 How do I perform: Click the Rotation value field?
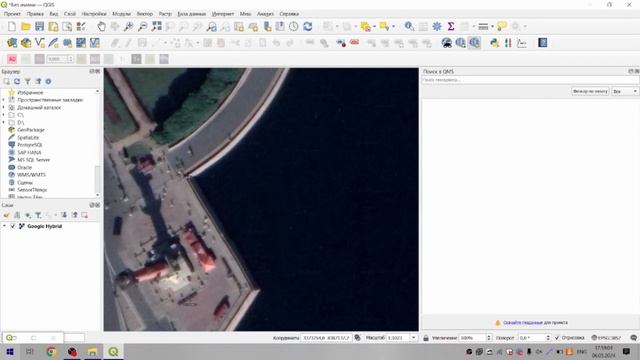click(x=532, y=338)
